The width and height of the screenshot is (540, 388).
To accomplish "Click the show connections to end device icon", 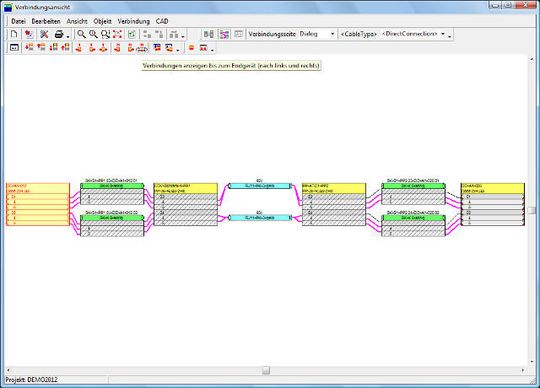I will click(x=142, y=48).
